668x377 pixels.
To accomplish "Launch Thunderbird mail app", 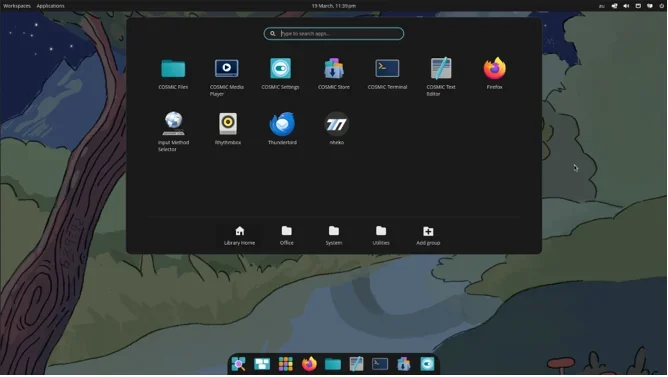I will (x=282, y=129).
